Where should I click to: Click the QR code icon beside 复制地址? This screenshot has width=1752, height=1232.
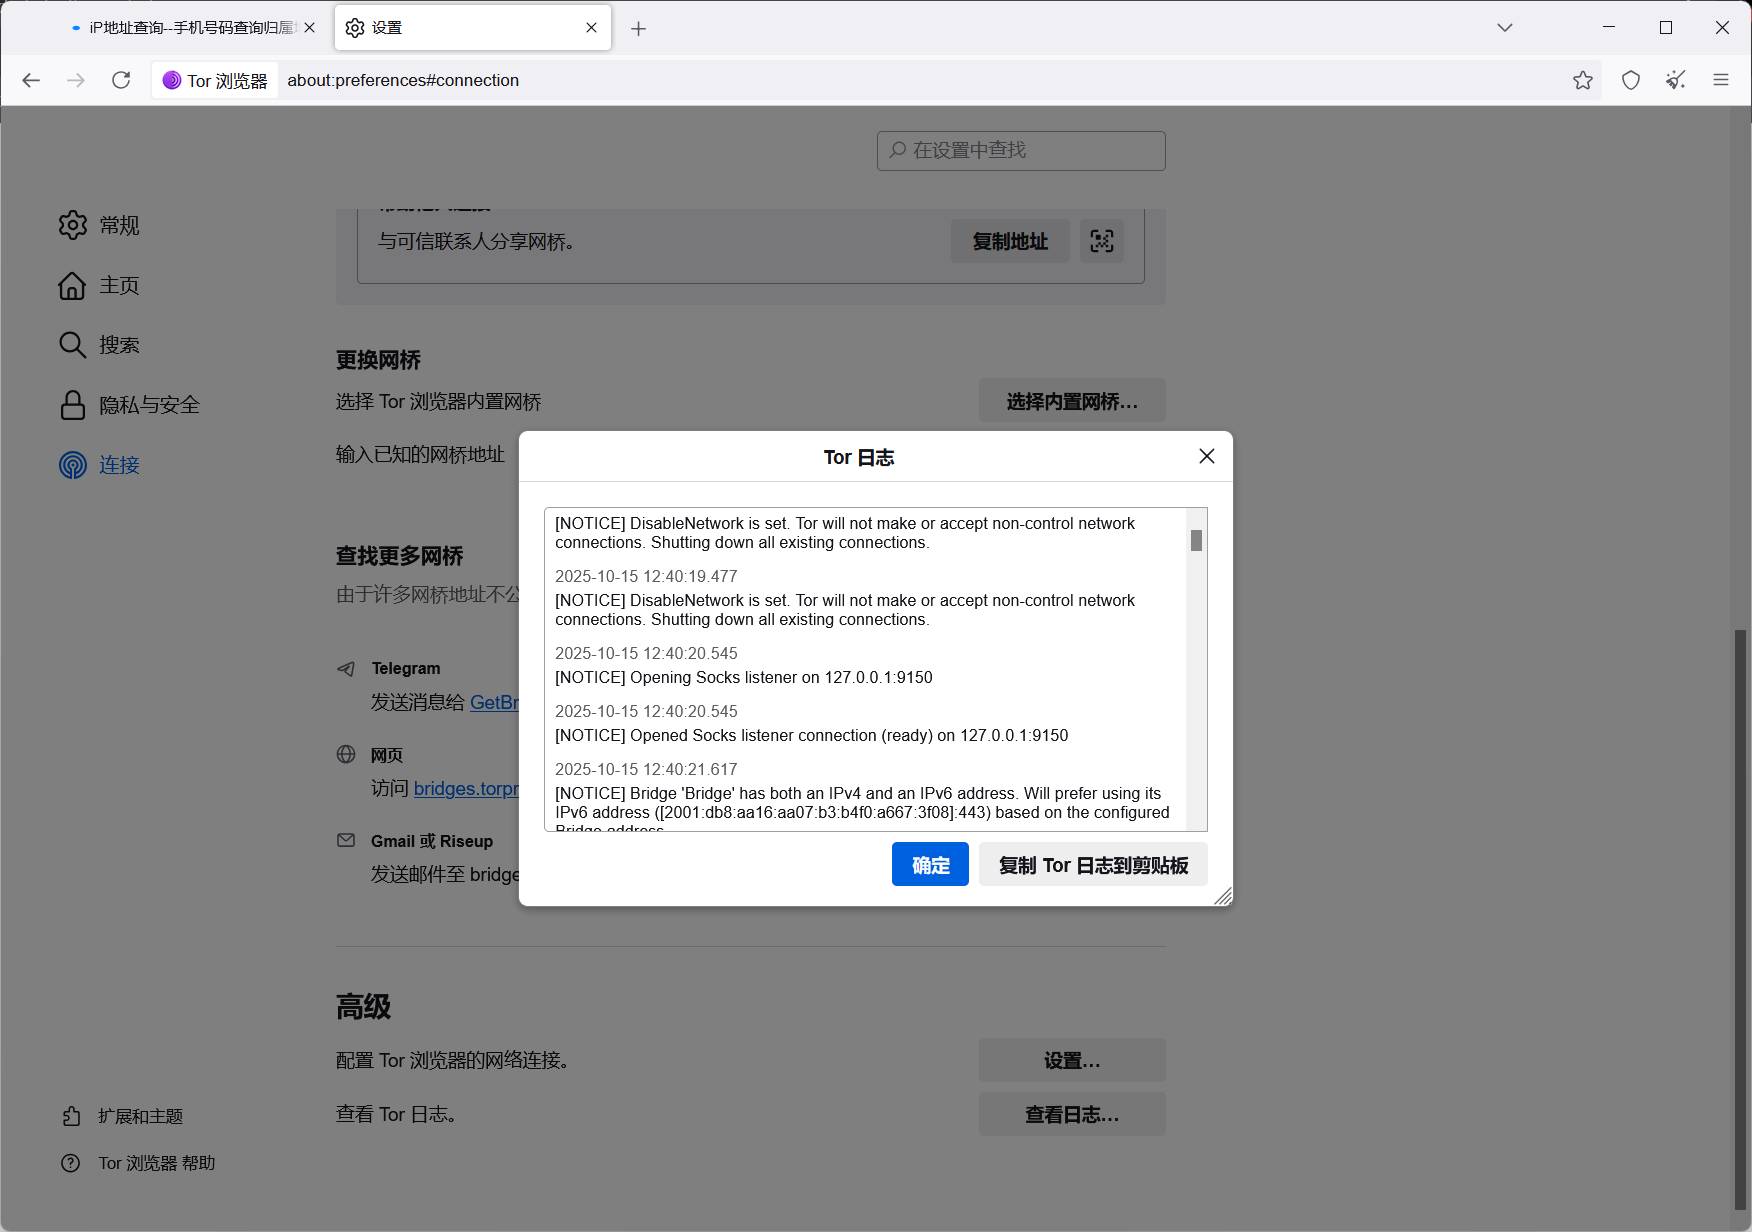pos(1101,241)
